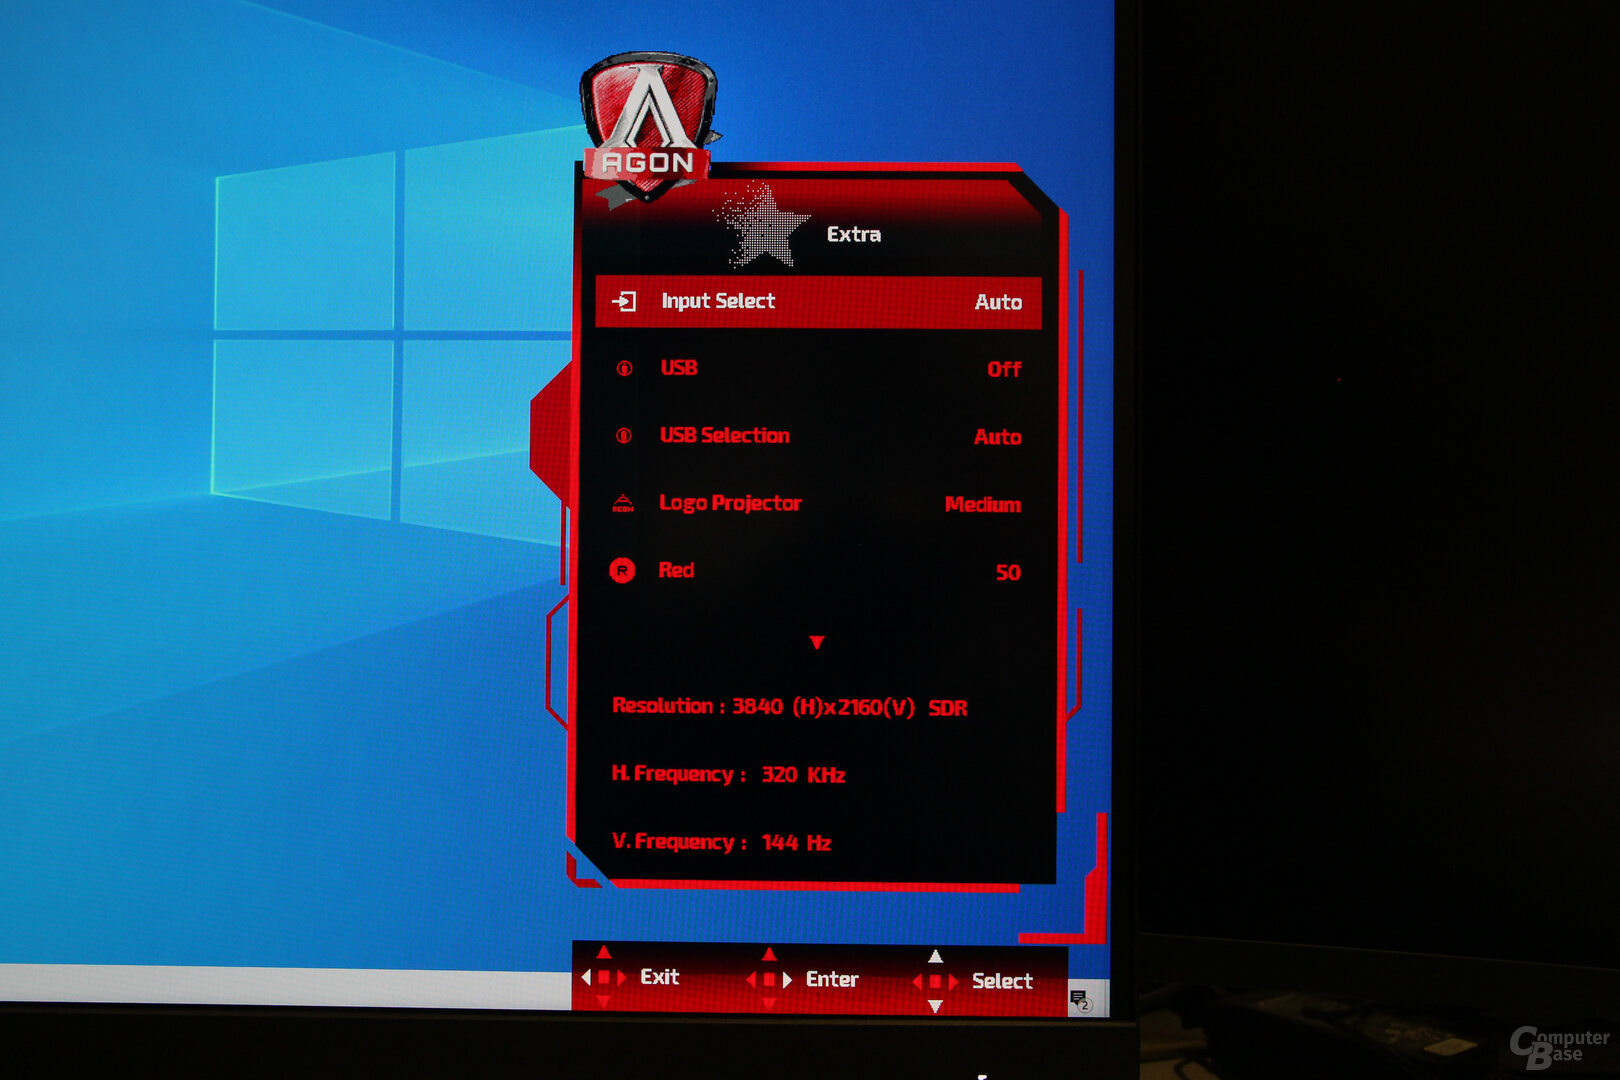Image resolution: width=1620 pixels, height=1080 pixels.
Task: Click the SDR indicator text
Action: tap(948, 708)
